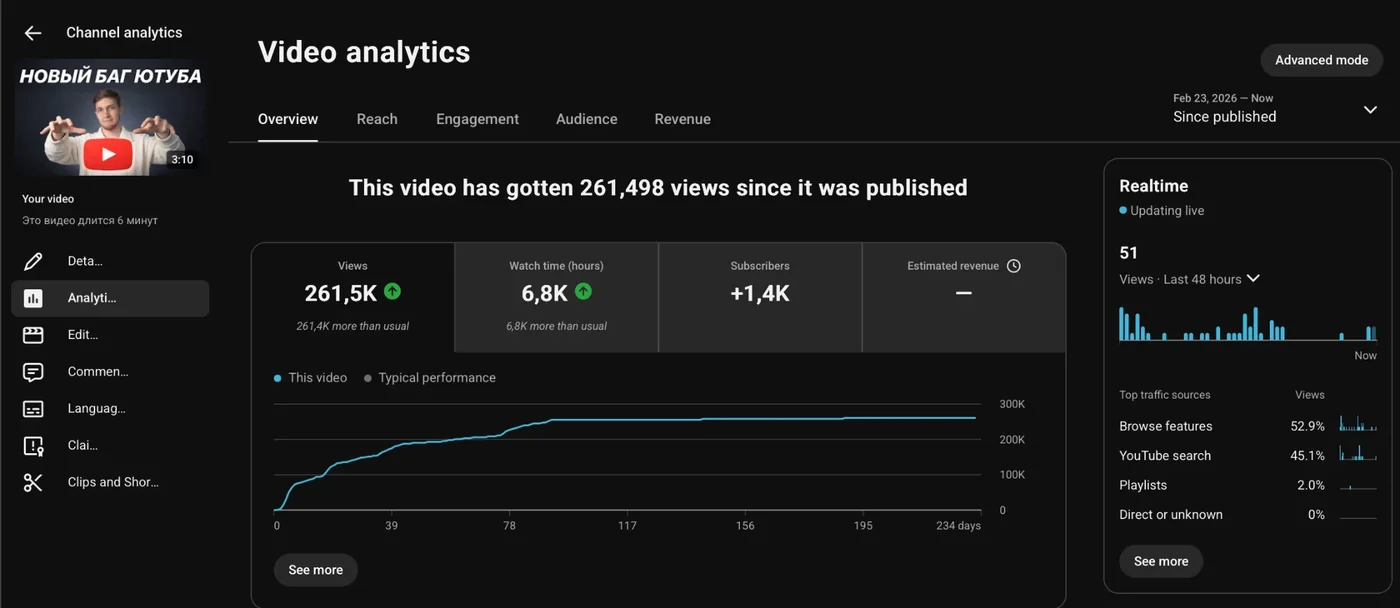Click the Playlists mini sparkline
The width and height of the screenshot is (1400, 608).
click(1358, 485)
